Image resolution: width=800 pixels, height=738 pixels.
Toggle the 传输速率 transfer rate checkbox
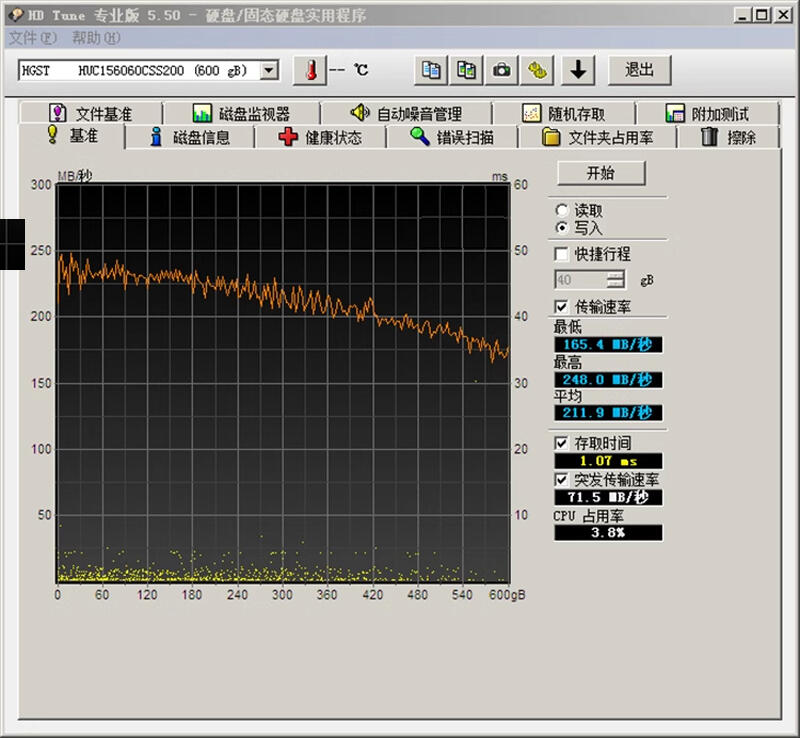(561, 306)
